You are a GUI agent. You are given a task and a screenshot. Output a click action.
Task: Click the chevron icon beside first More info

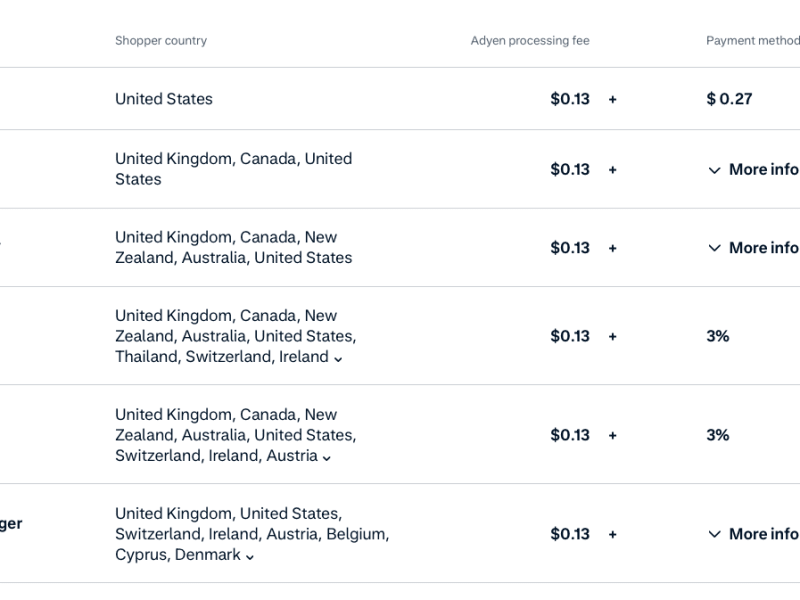coord(714,170)
